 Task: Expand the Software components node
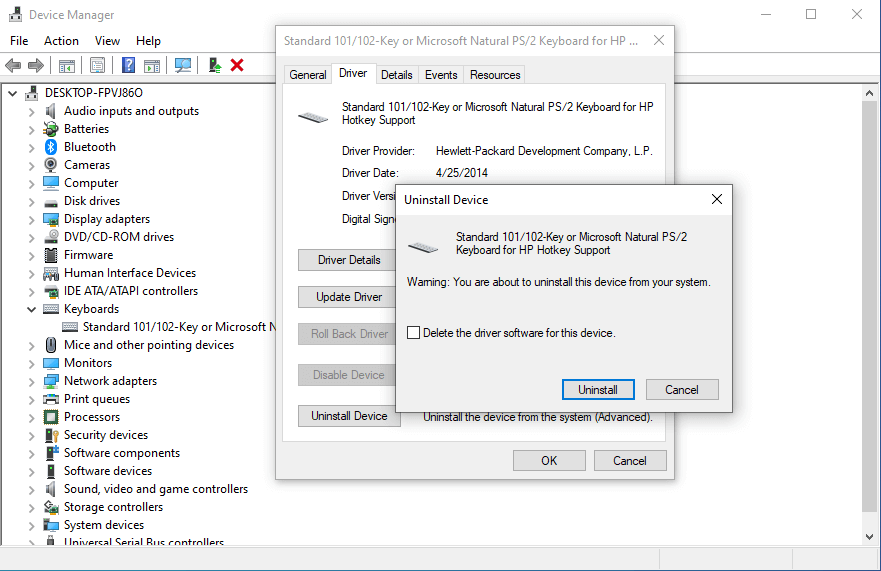tap(31, 454)
